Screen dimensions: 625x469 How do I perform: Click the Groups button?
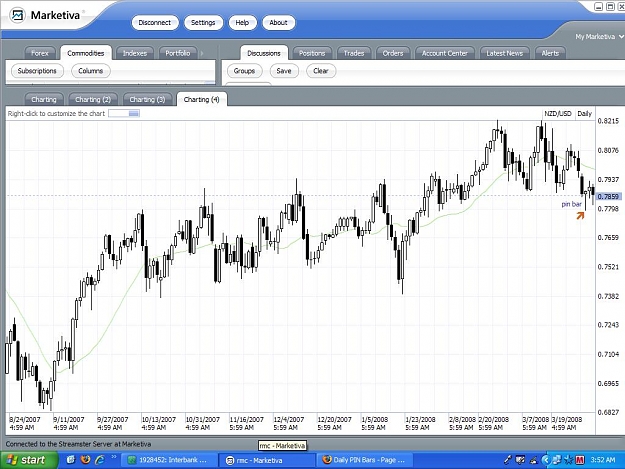point(244,71)
